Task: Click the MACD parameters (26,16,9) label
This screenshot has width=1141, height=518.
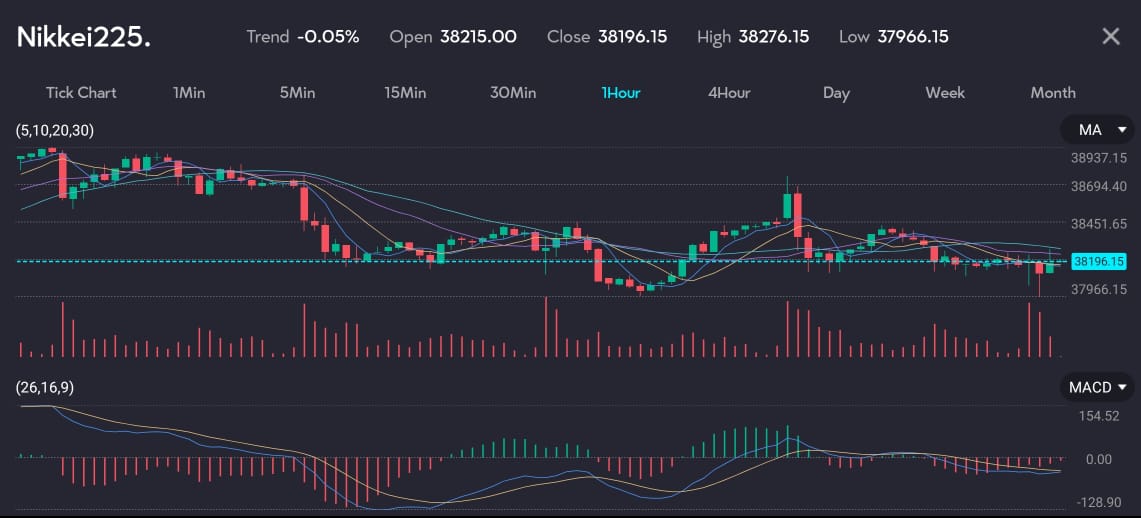Action: [x=45, y=387]
